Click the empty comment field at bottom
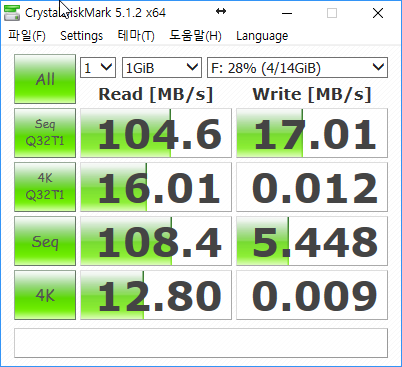This screenshot has width=402, height=367. click(x=201, y=343)
